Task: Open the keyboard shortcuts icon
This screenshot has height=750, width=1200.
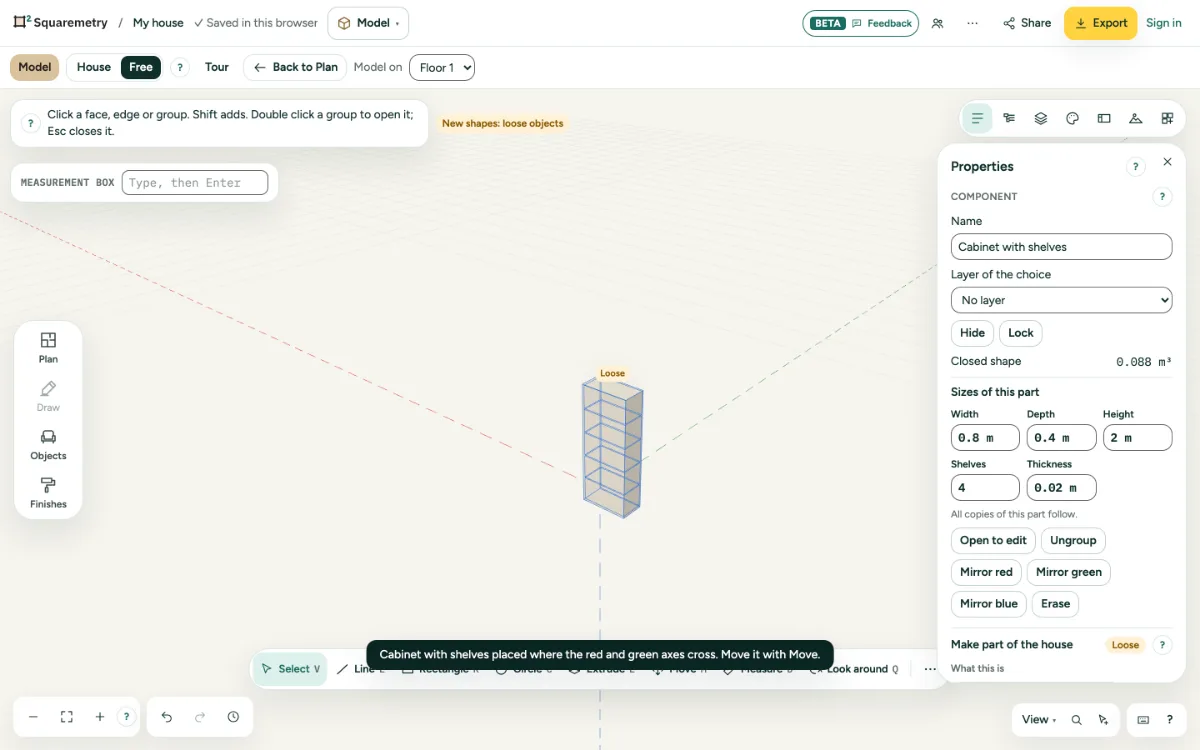Action: coord(1143,720)
